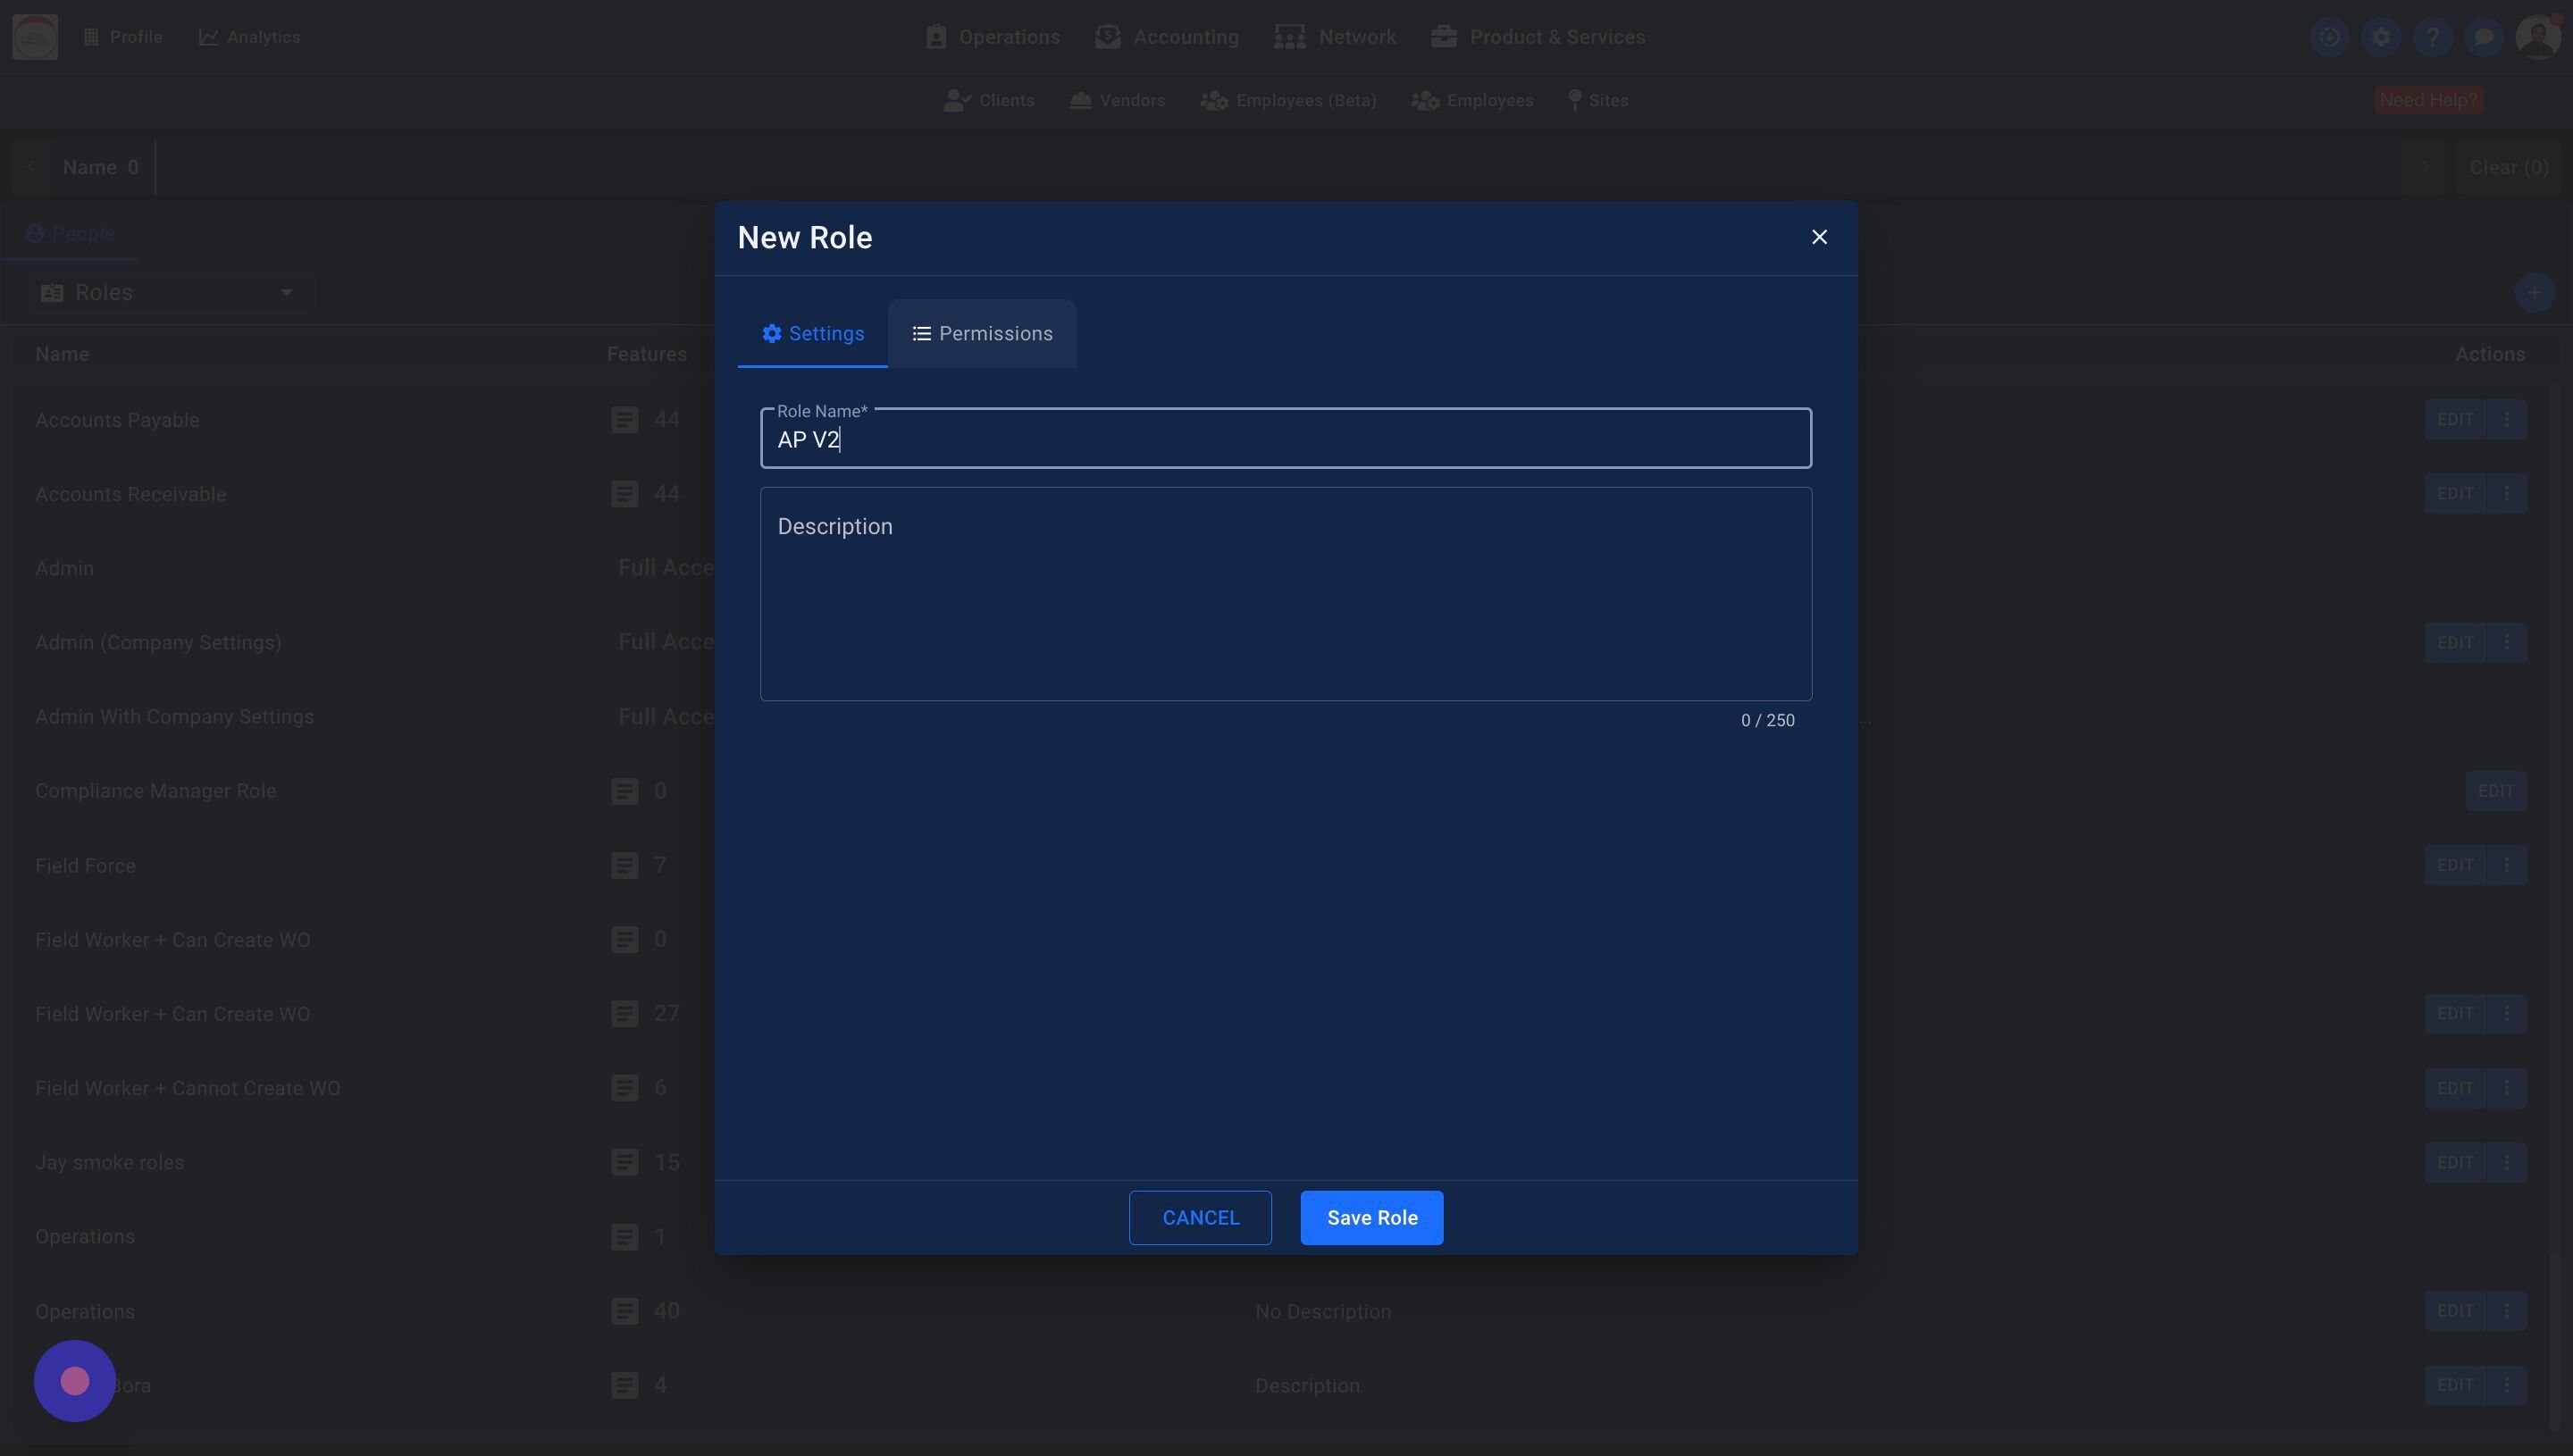
Task: Click the Role Name input field
Action: (x=1285, y=440)
